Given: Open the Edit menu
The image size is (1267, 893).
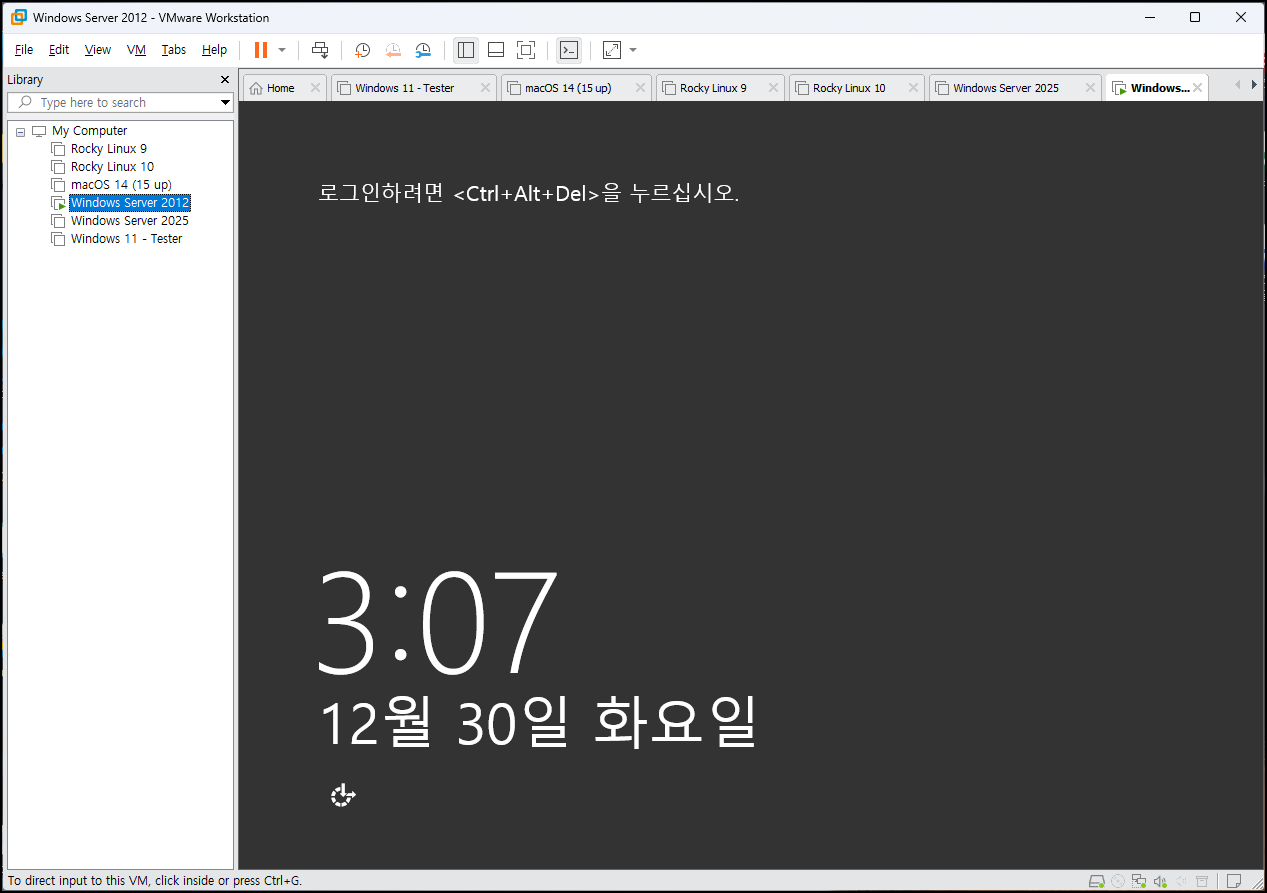Looking at the screenshot, I should pos(59,49).
